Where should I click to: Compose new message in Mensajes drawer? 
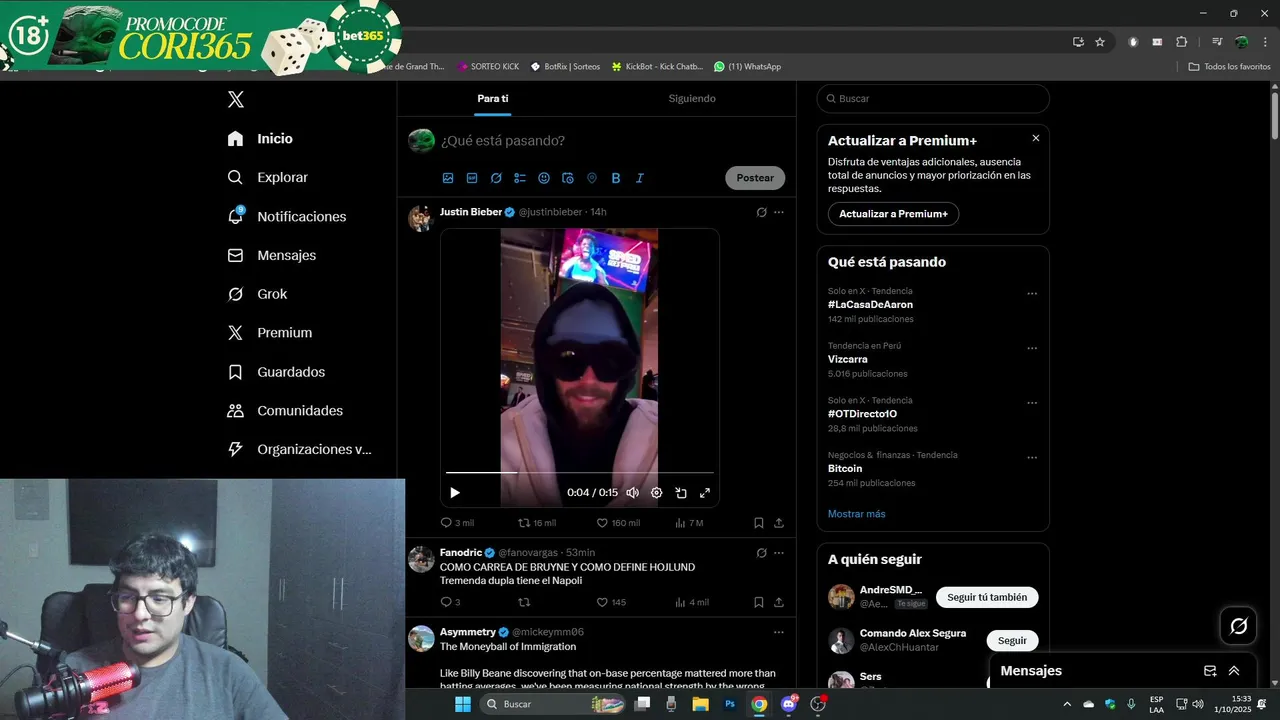pos(1210,671)
